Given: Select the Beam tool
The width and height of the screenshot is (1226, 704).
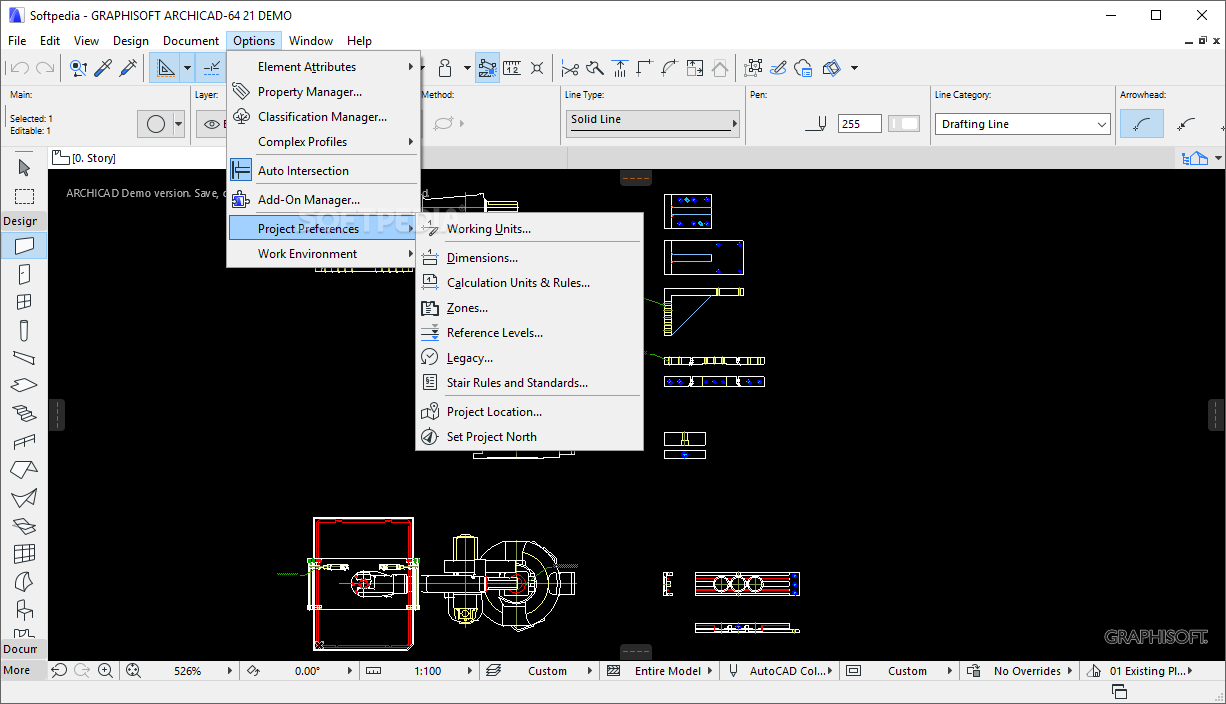Looking at the screenshot, I should [x=24, y=358].
